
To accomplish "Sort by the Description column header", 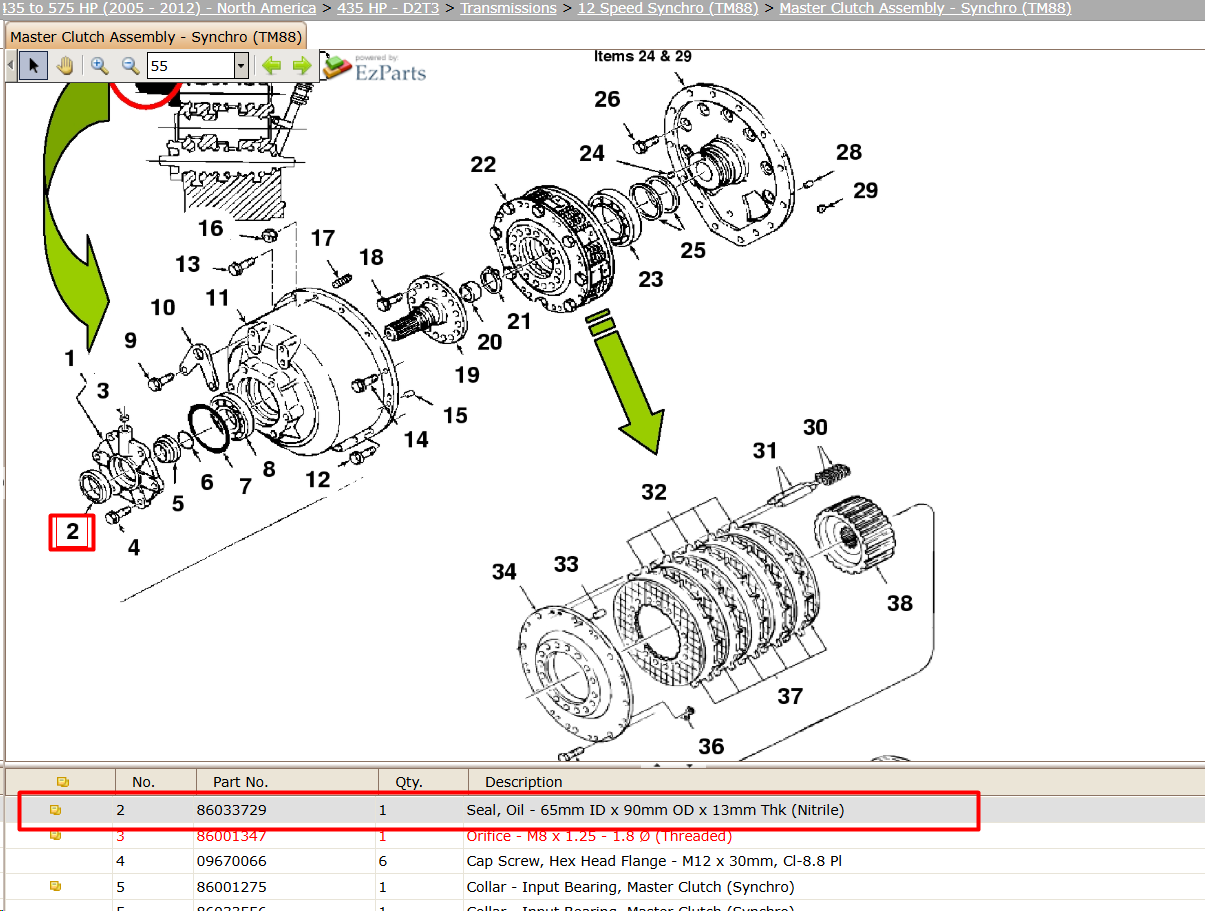I will [x=524, y=782].
